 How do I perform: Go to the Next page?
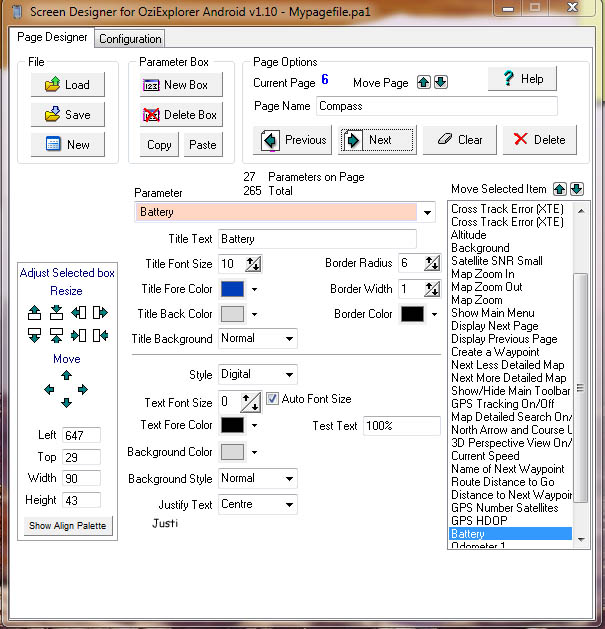tap(377, 140)
